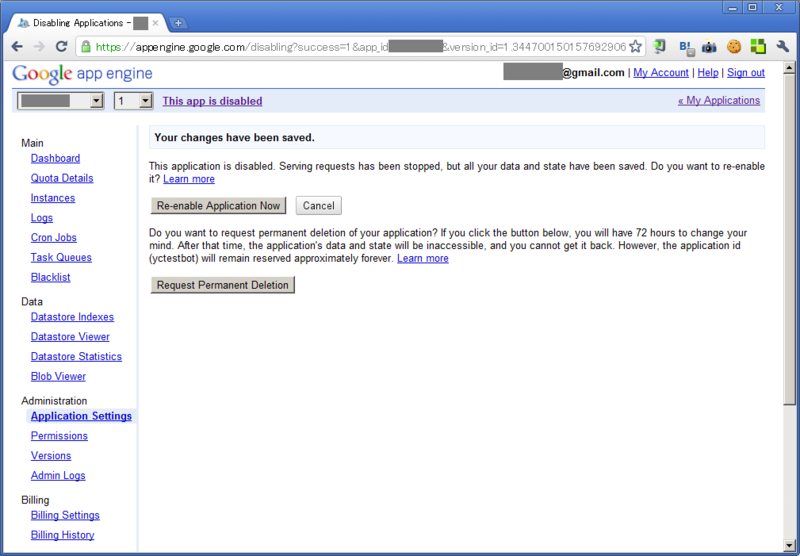This screenshot has width=800, height=556.
Task: Open Admin Logs in the sidebar
Action: [x=58, y=475]
